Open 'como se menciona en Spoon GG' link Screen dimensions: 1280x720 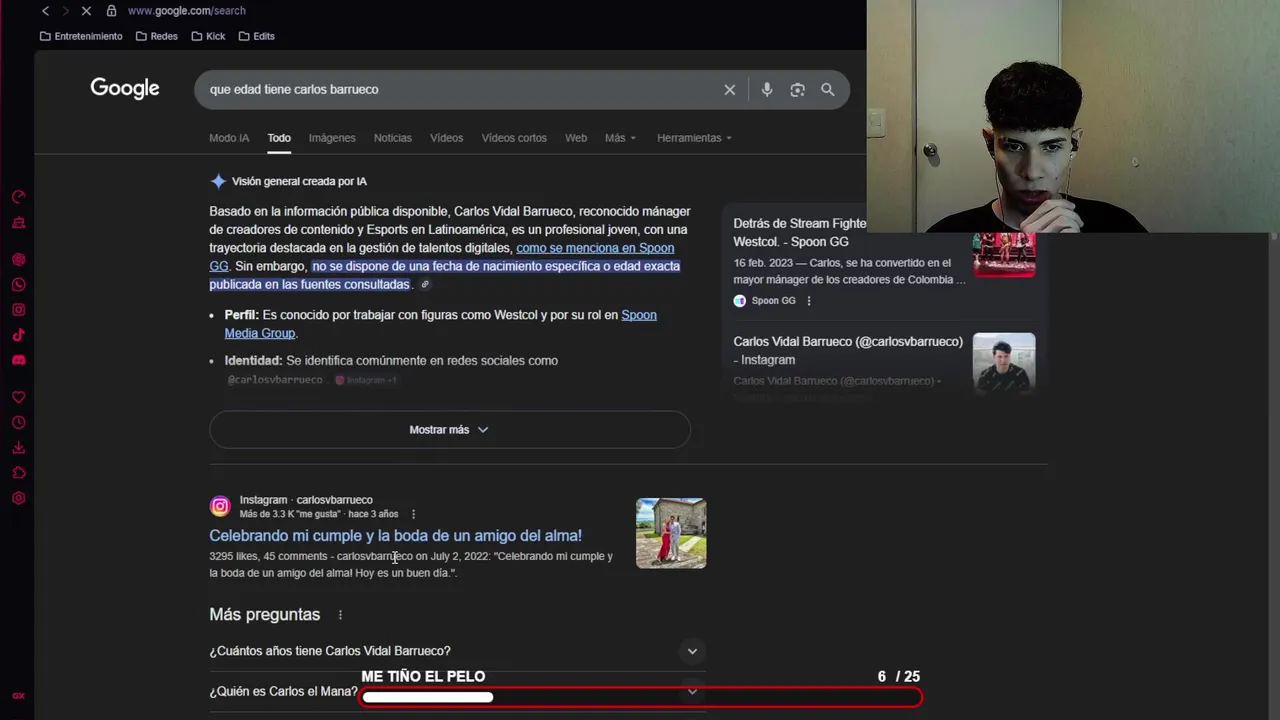(595, 248)
